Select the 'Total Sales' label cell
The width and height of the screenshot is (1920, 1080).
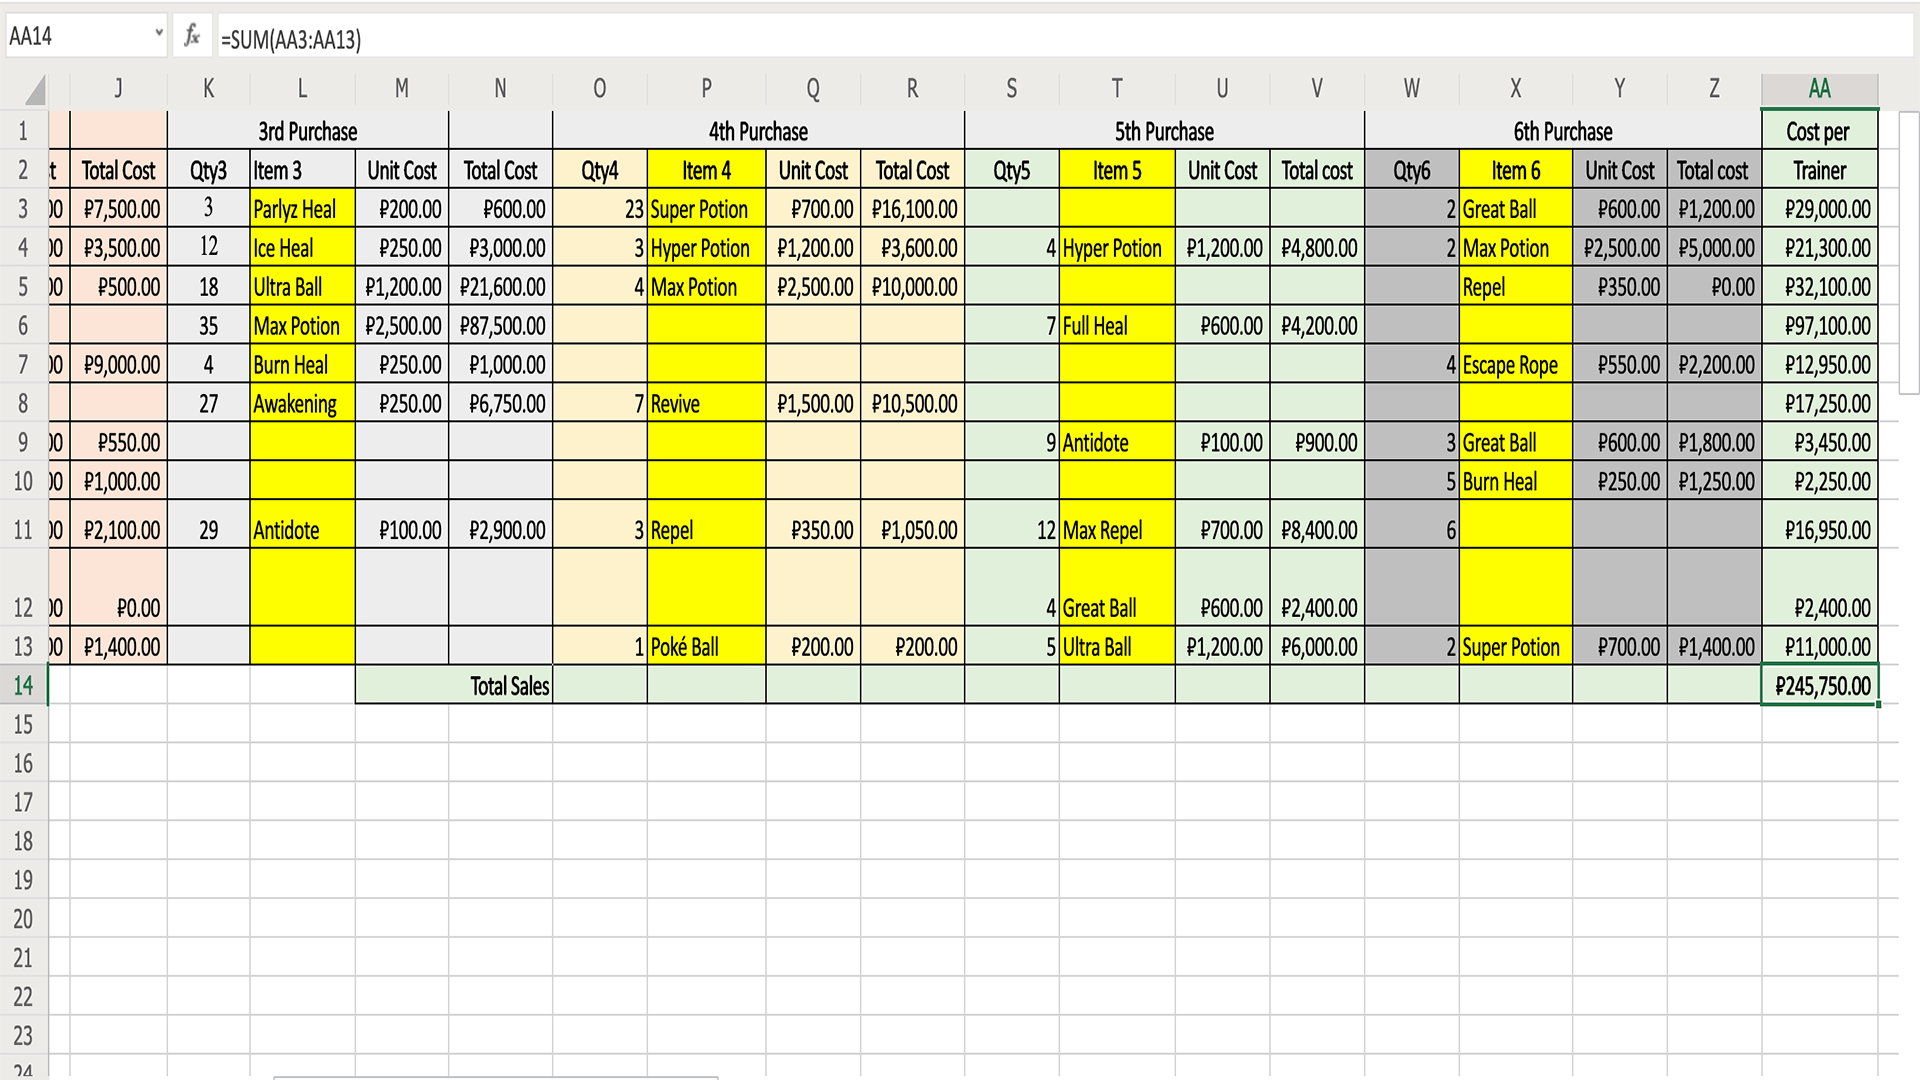click(453, 686)
